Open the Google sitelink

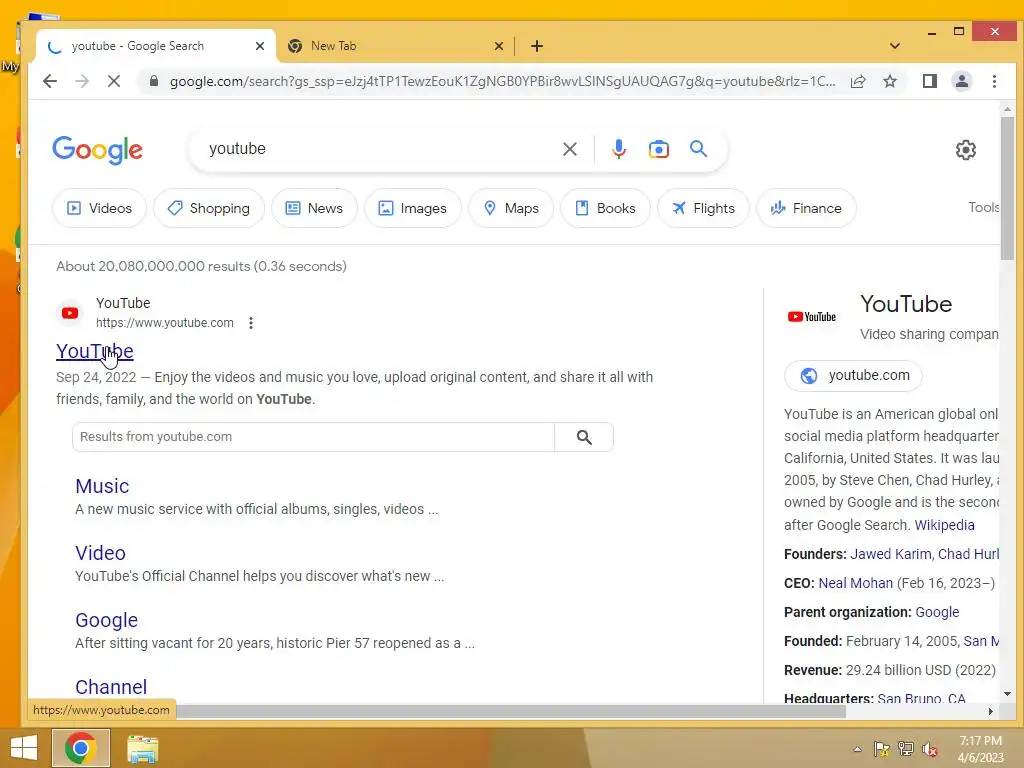coord(106,620)
